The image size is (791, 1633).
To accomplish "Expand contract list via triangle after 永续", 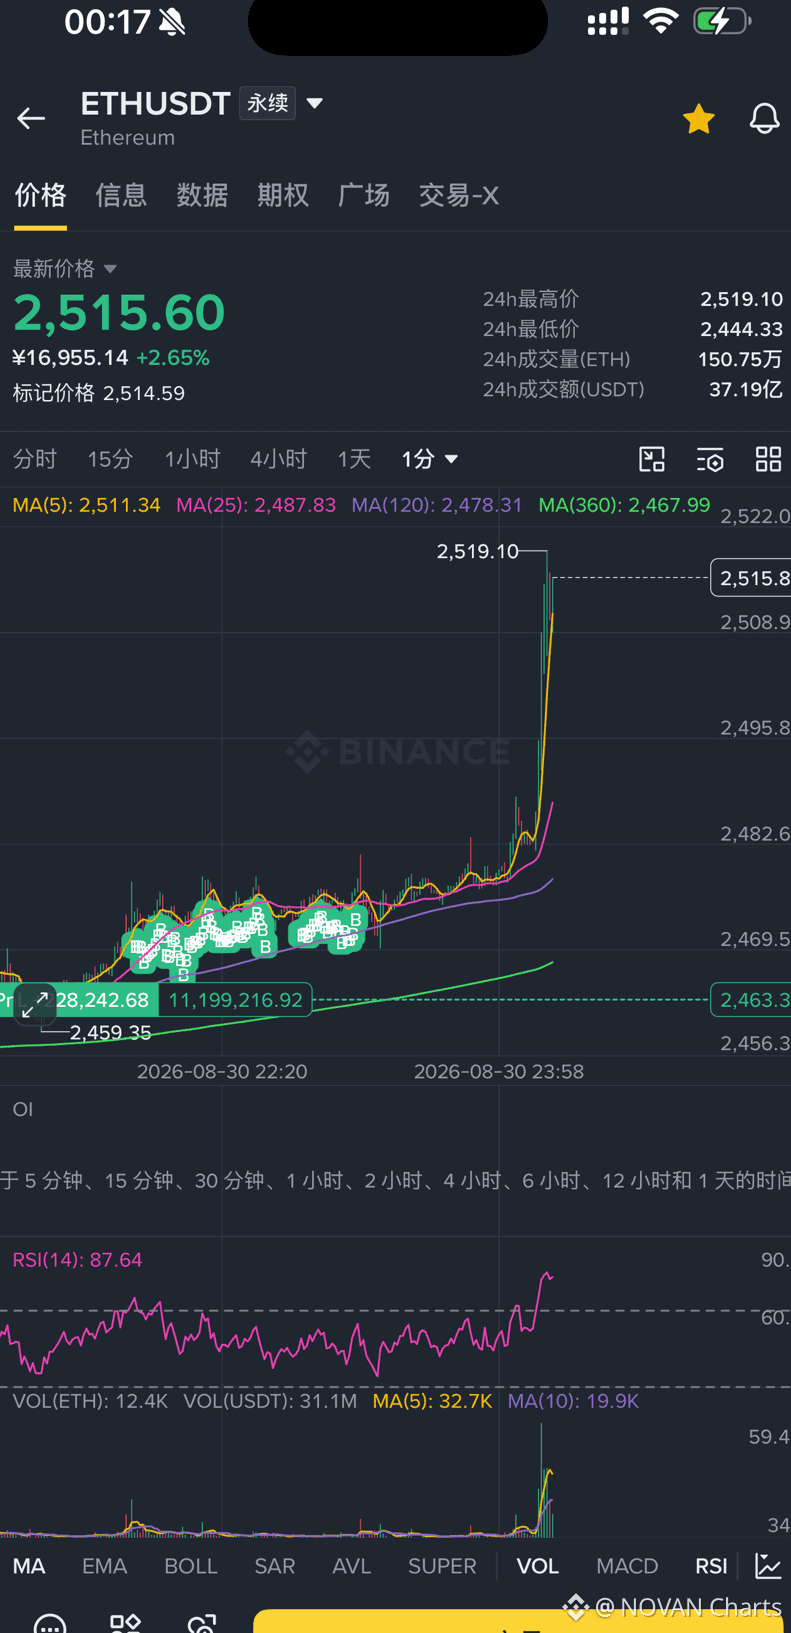I will coord(314,103).
